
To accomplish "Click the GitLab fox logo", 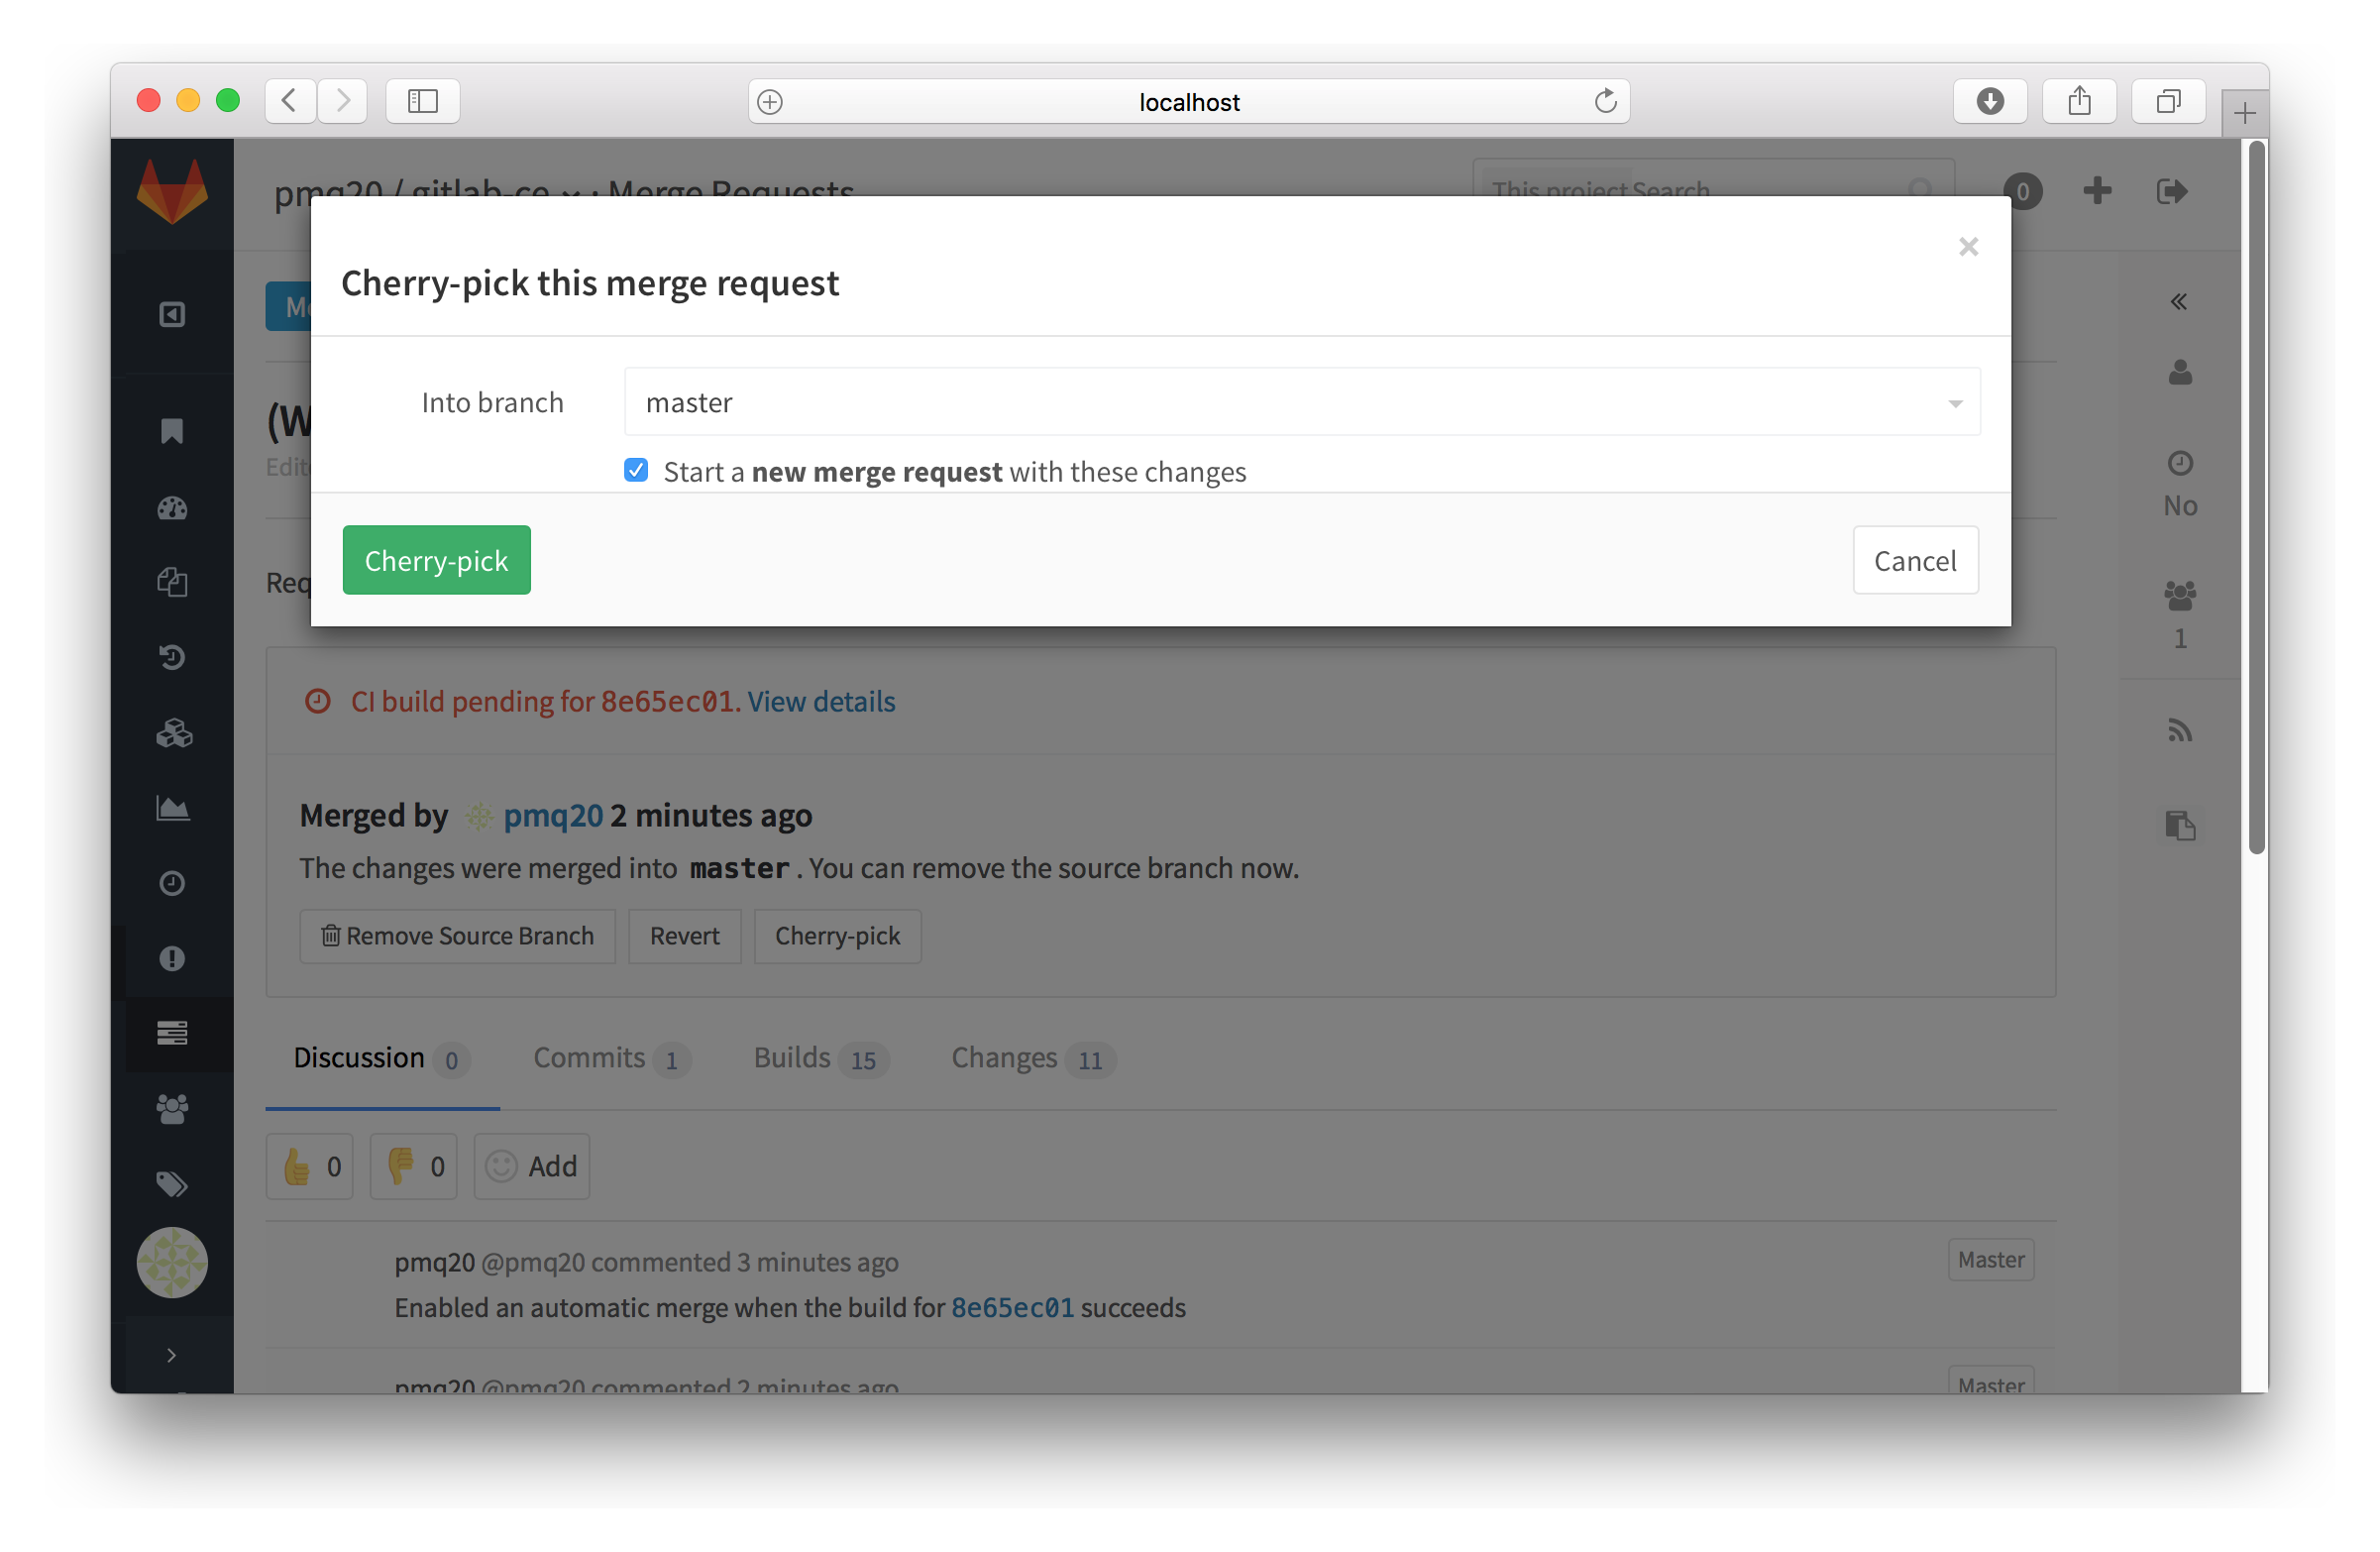I will point(172,192).
